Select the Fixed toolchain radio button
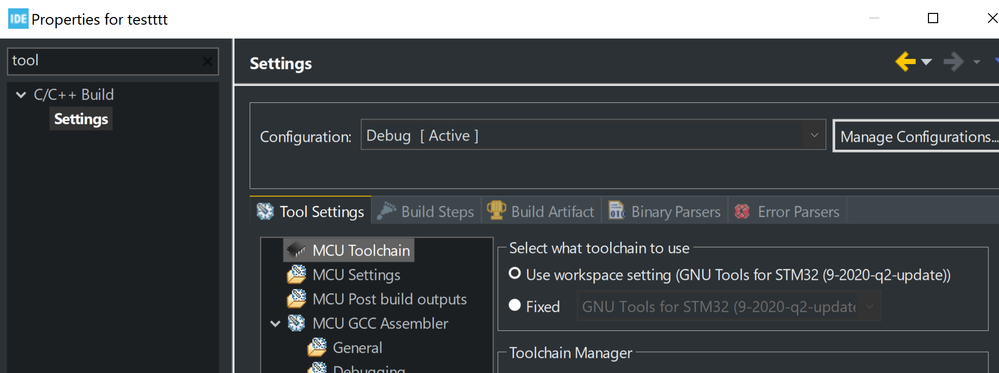This screenshot has height=373, width=999. [515, 306]
